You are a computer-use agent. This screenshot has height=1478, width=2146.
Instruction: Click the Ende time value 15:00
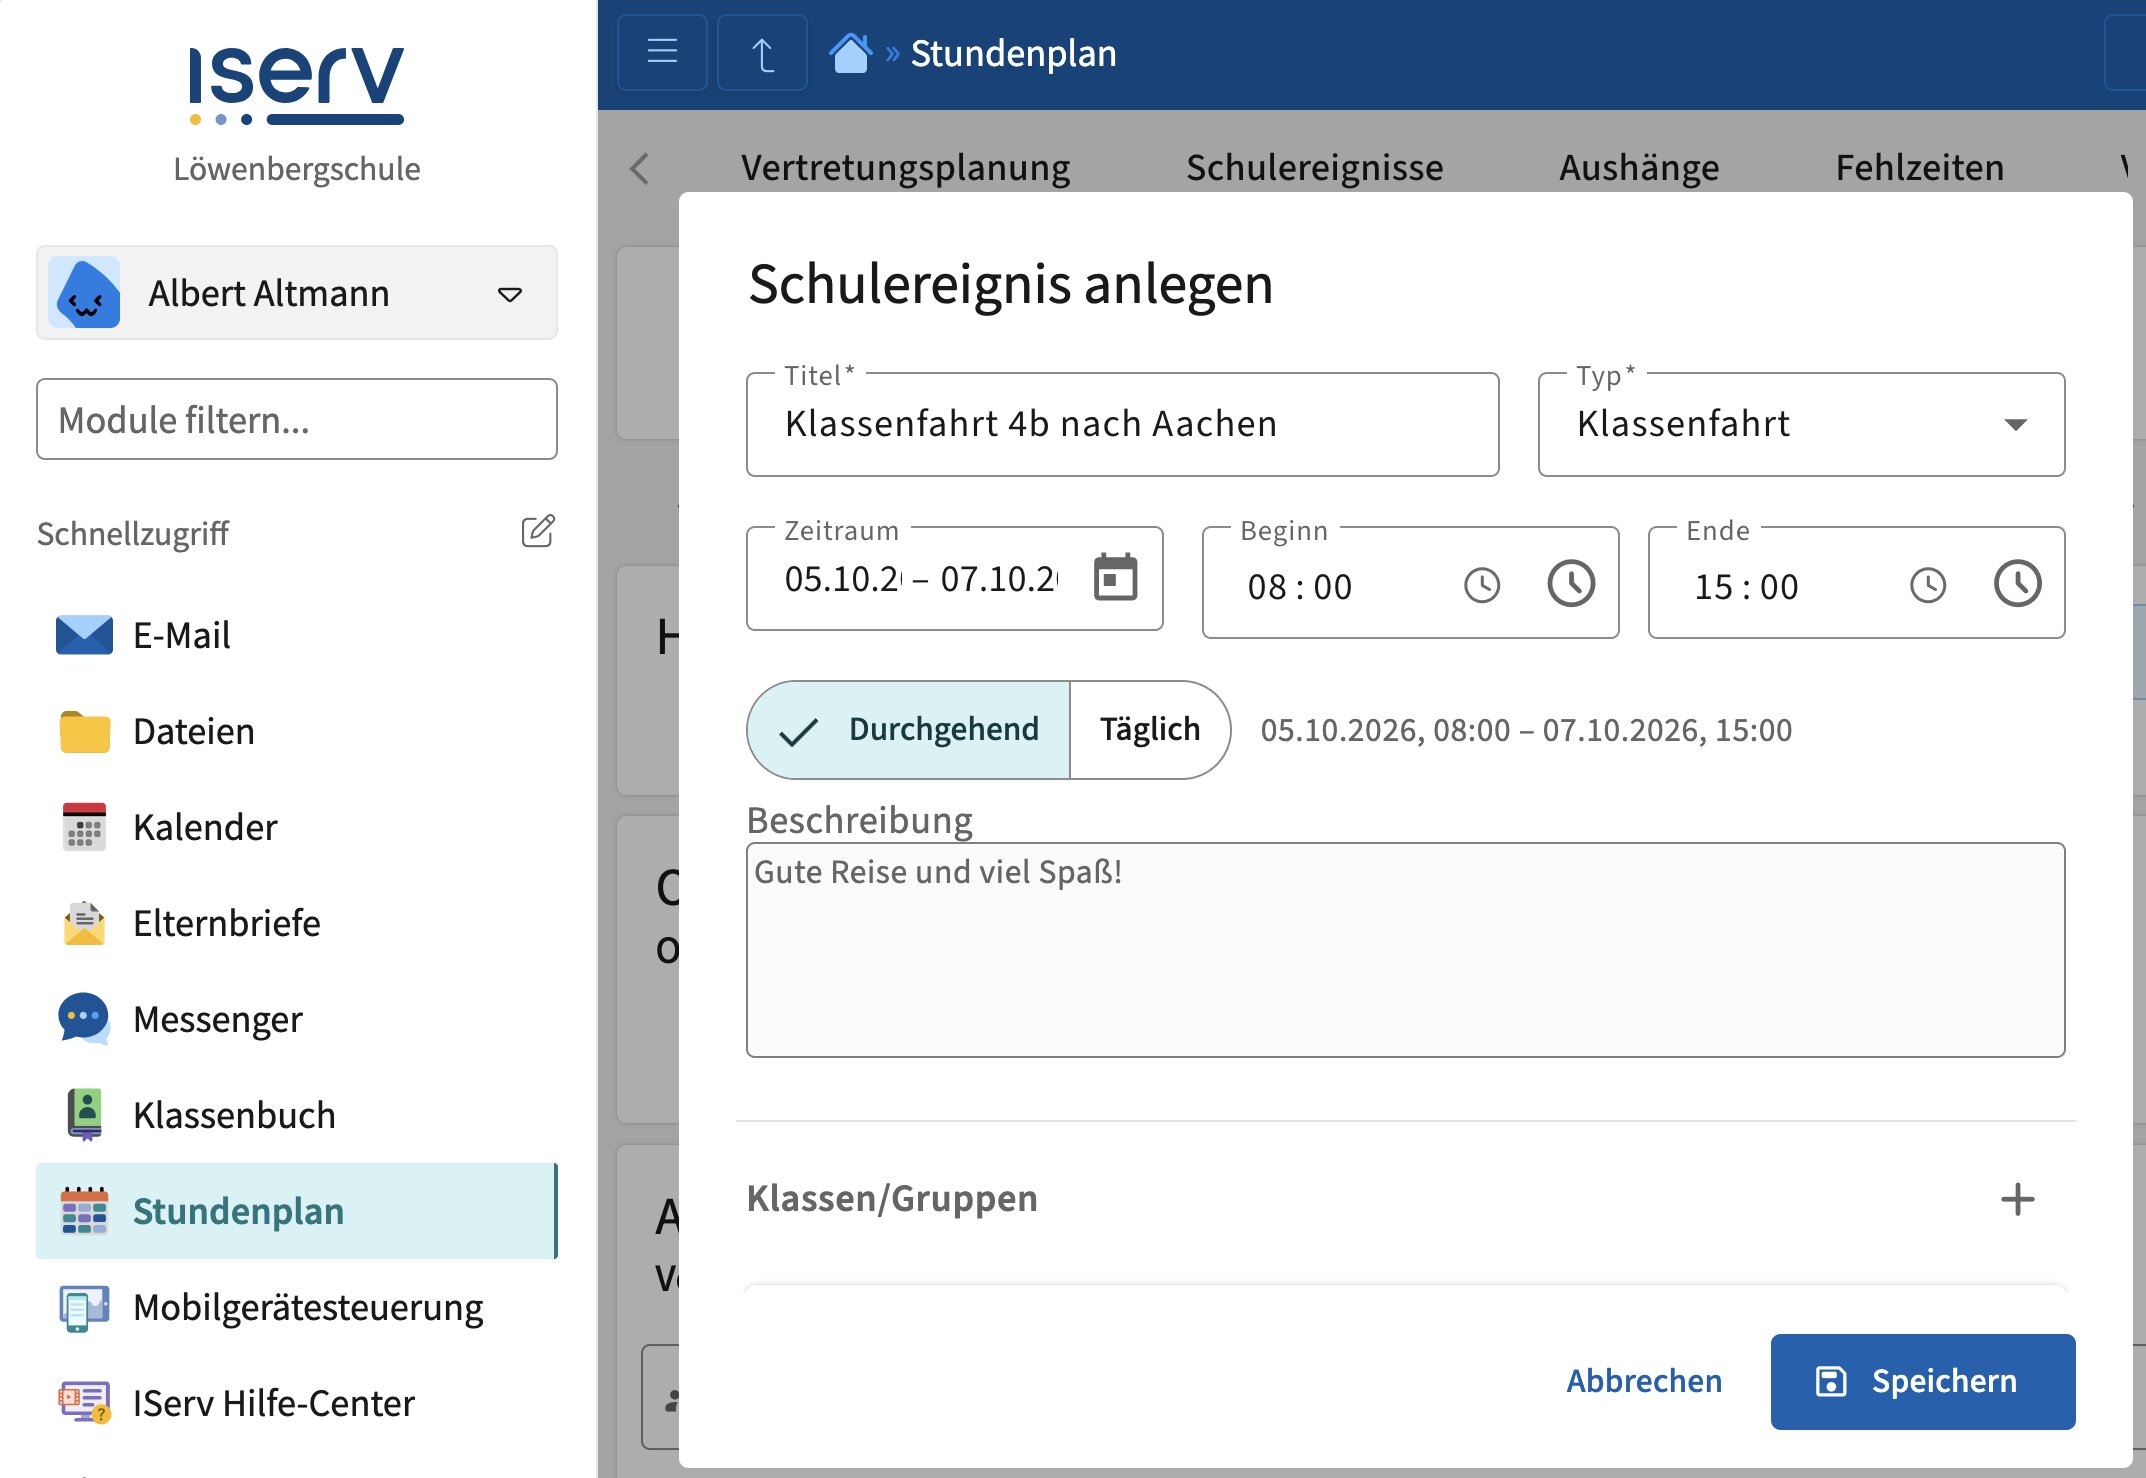pos(1746,587)
